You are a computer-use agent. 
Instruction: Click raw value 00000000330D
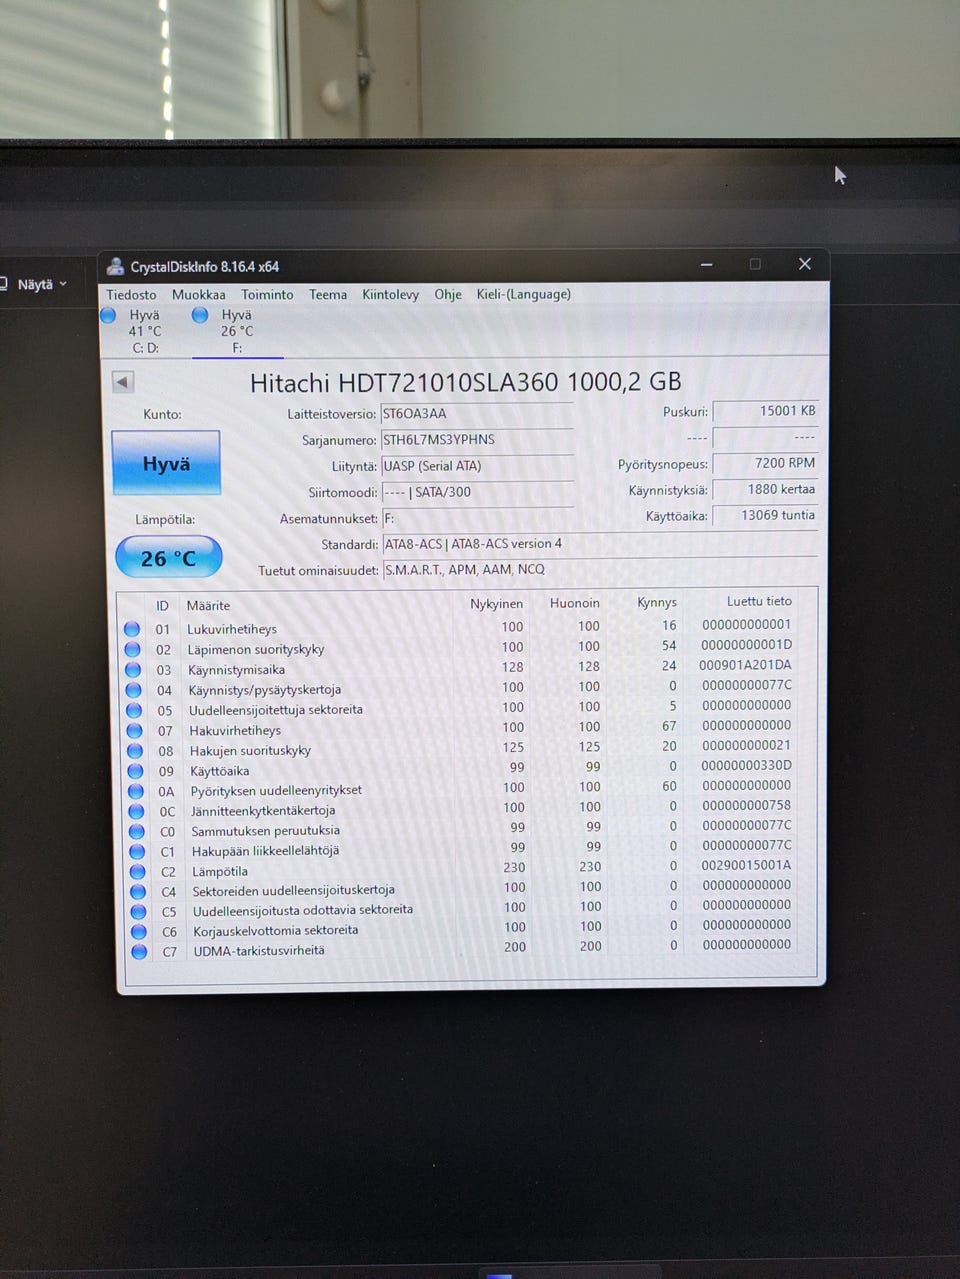pyautogui.click(x=746, y=766)
